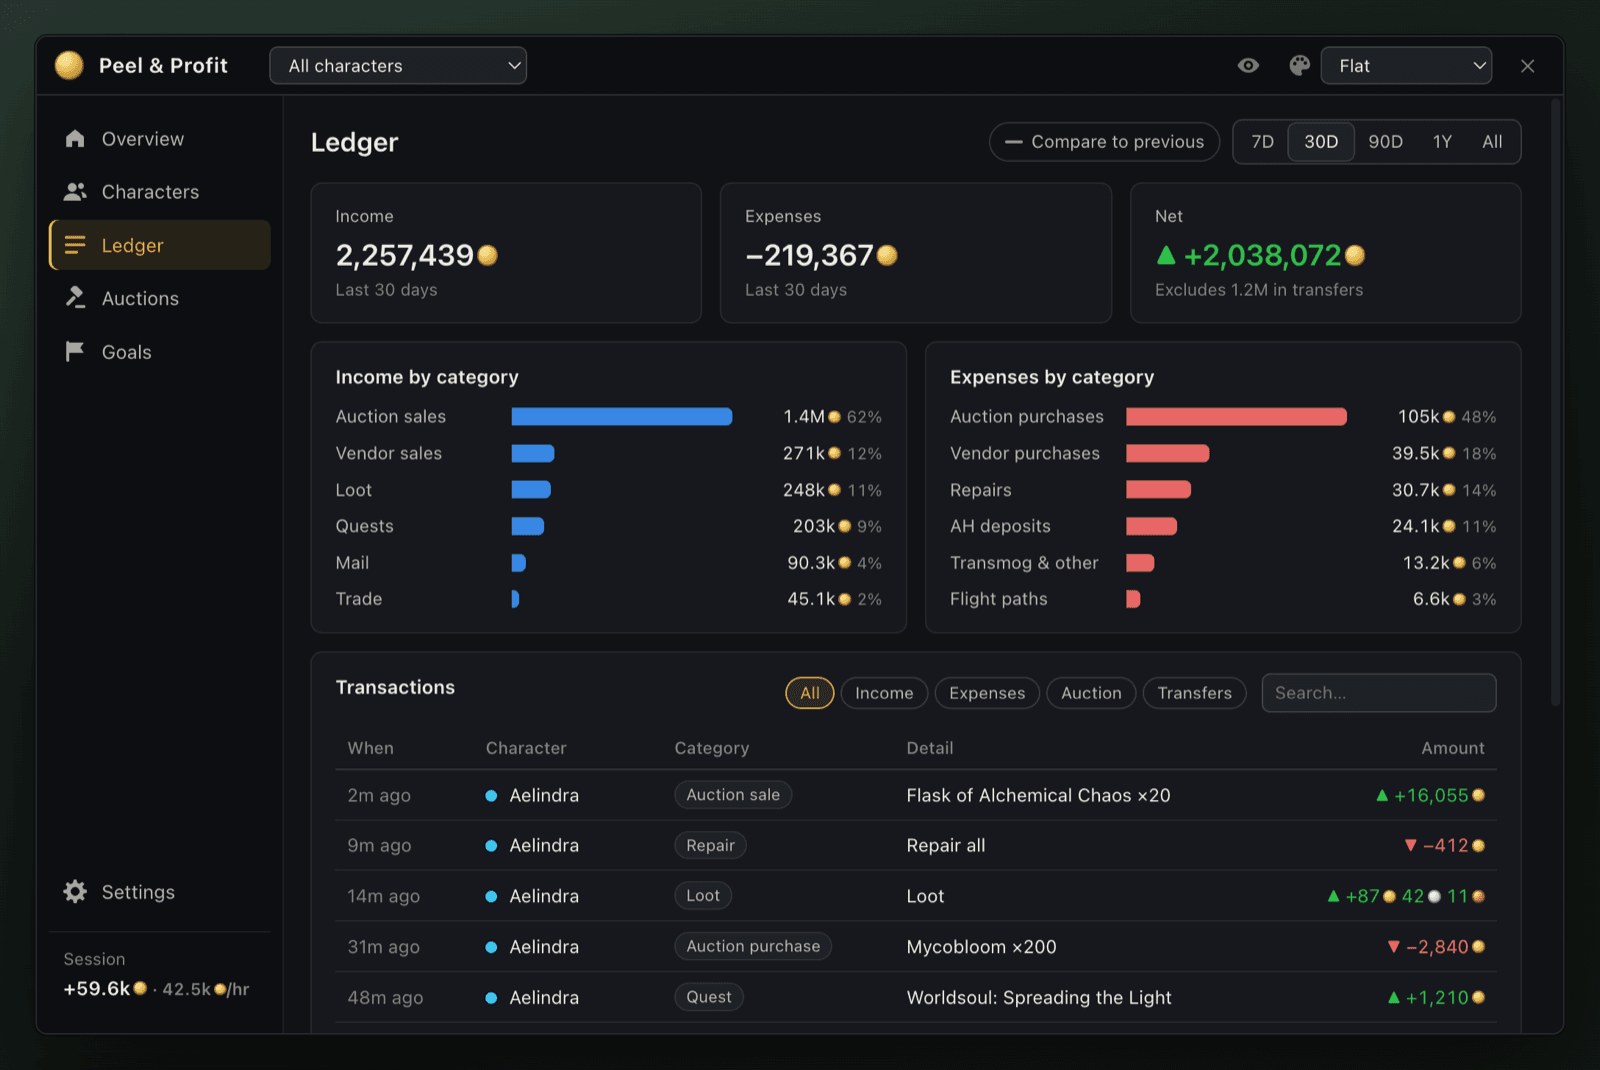The image size is (1600, 1070).
Task: Filter transactions by All chip
Action: (810, 693)
